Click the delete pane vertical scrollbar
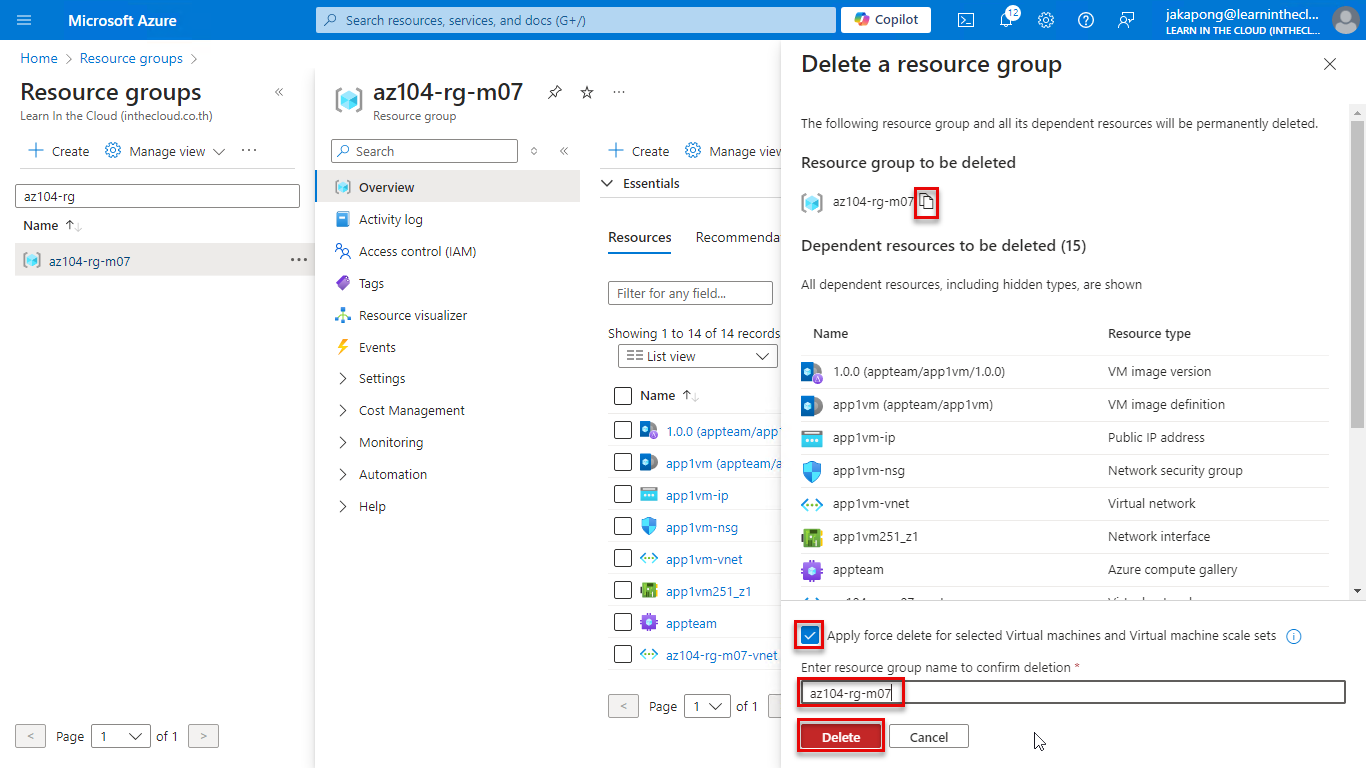 tap(1358, 275)
